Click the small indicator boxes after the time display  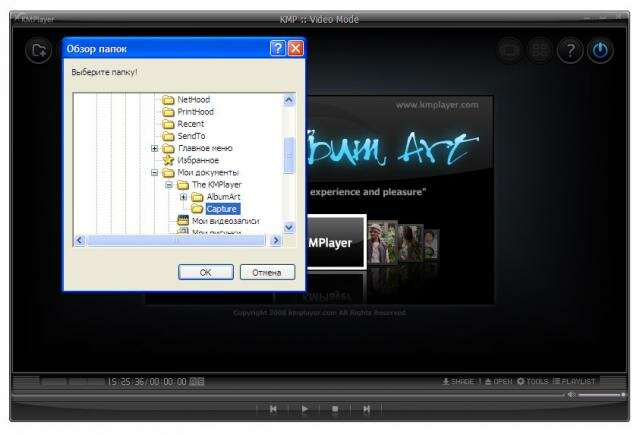pos(197,382)
